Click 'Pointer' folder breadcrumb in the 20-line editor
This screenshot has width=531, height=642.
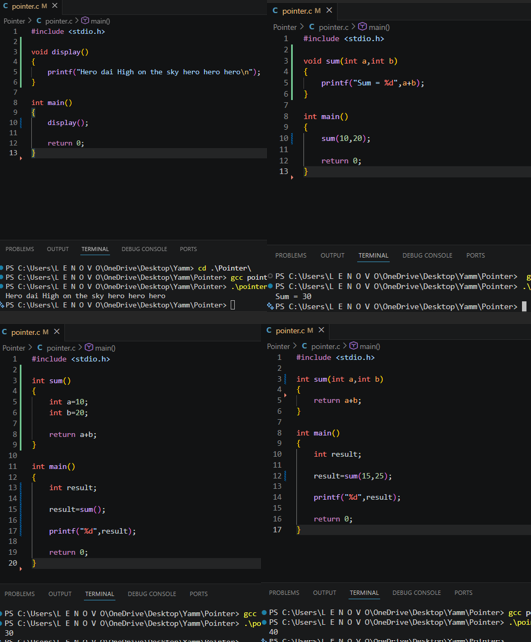point(14,348)
